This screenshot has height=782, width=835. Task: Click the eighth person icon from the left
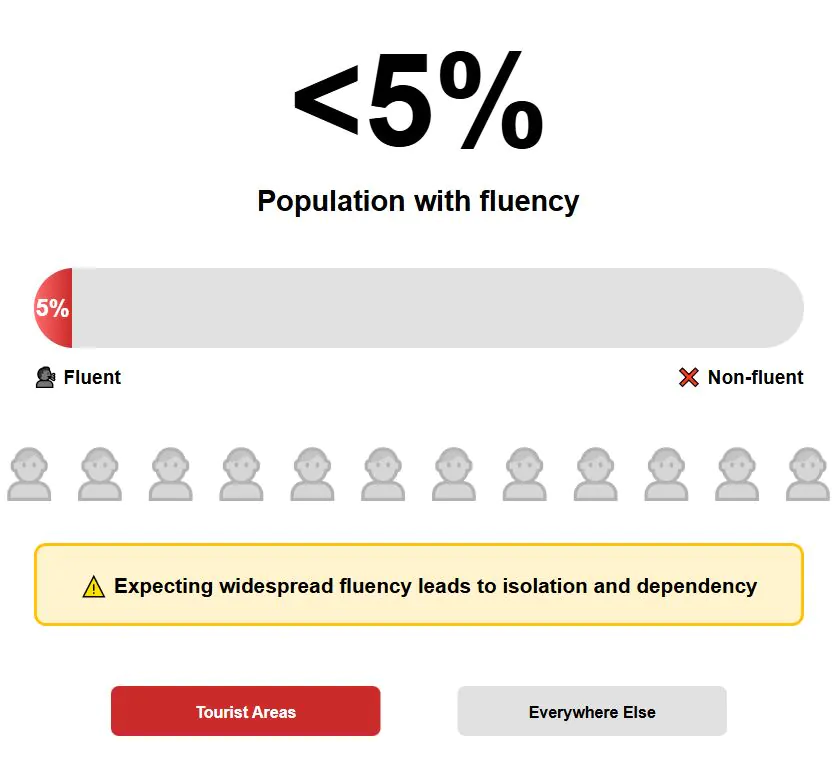(525, 474)
